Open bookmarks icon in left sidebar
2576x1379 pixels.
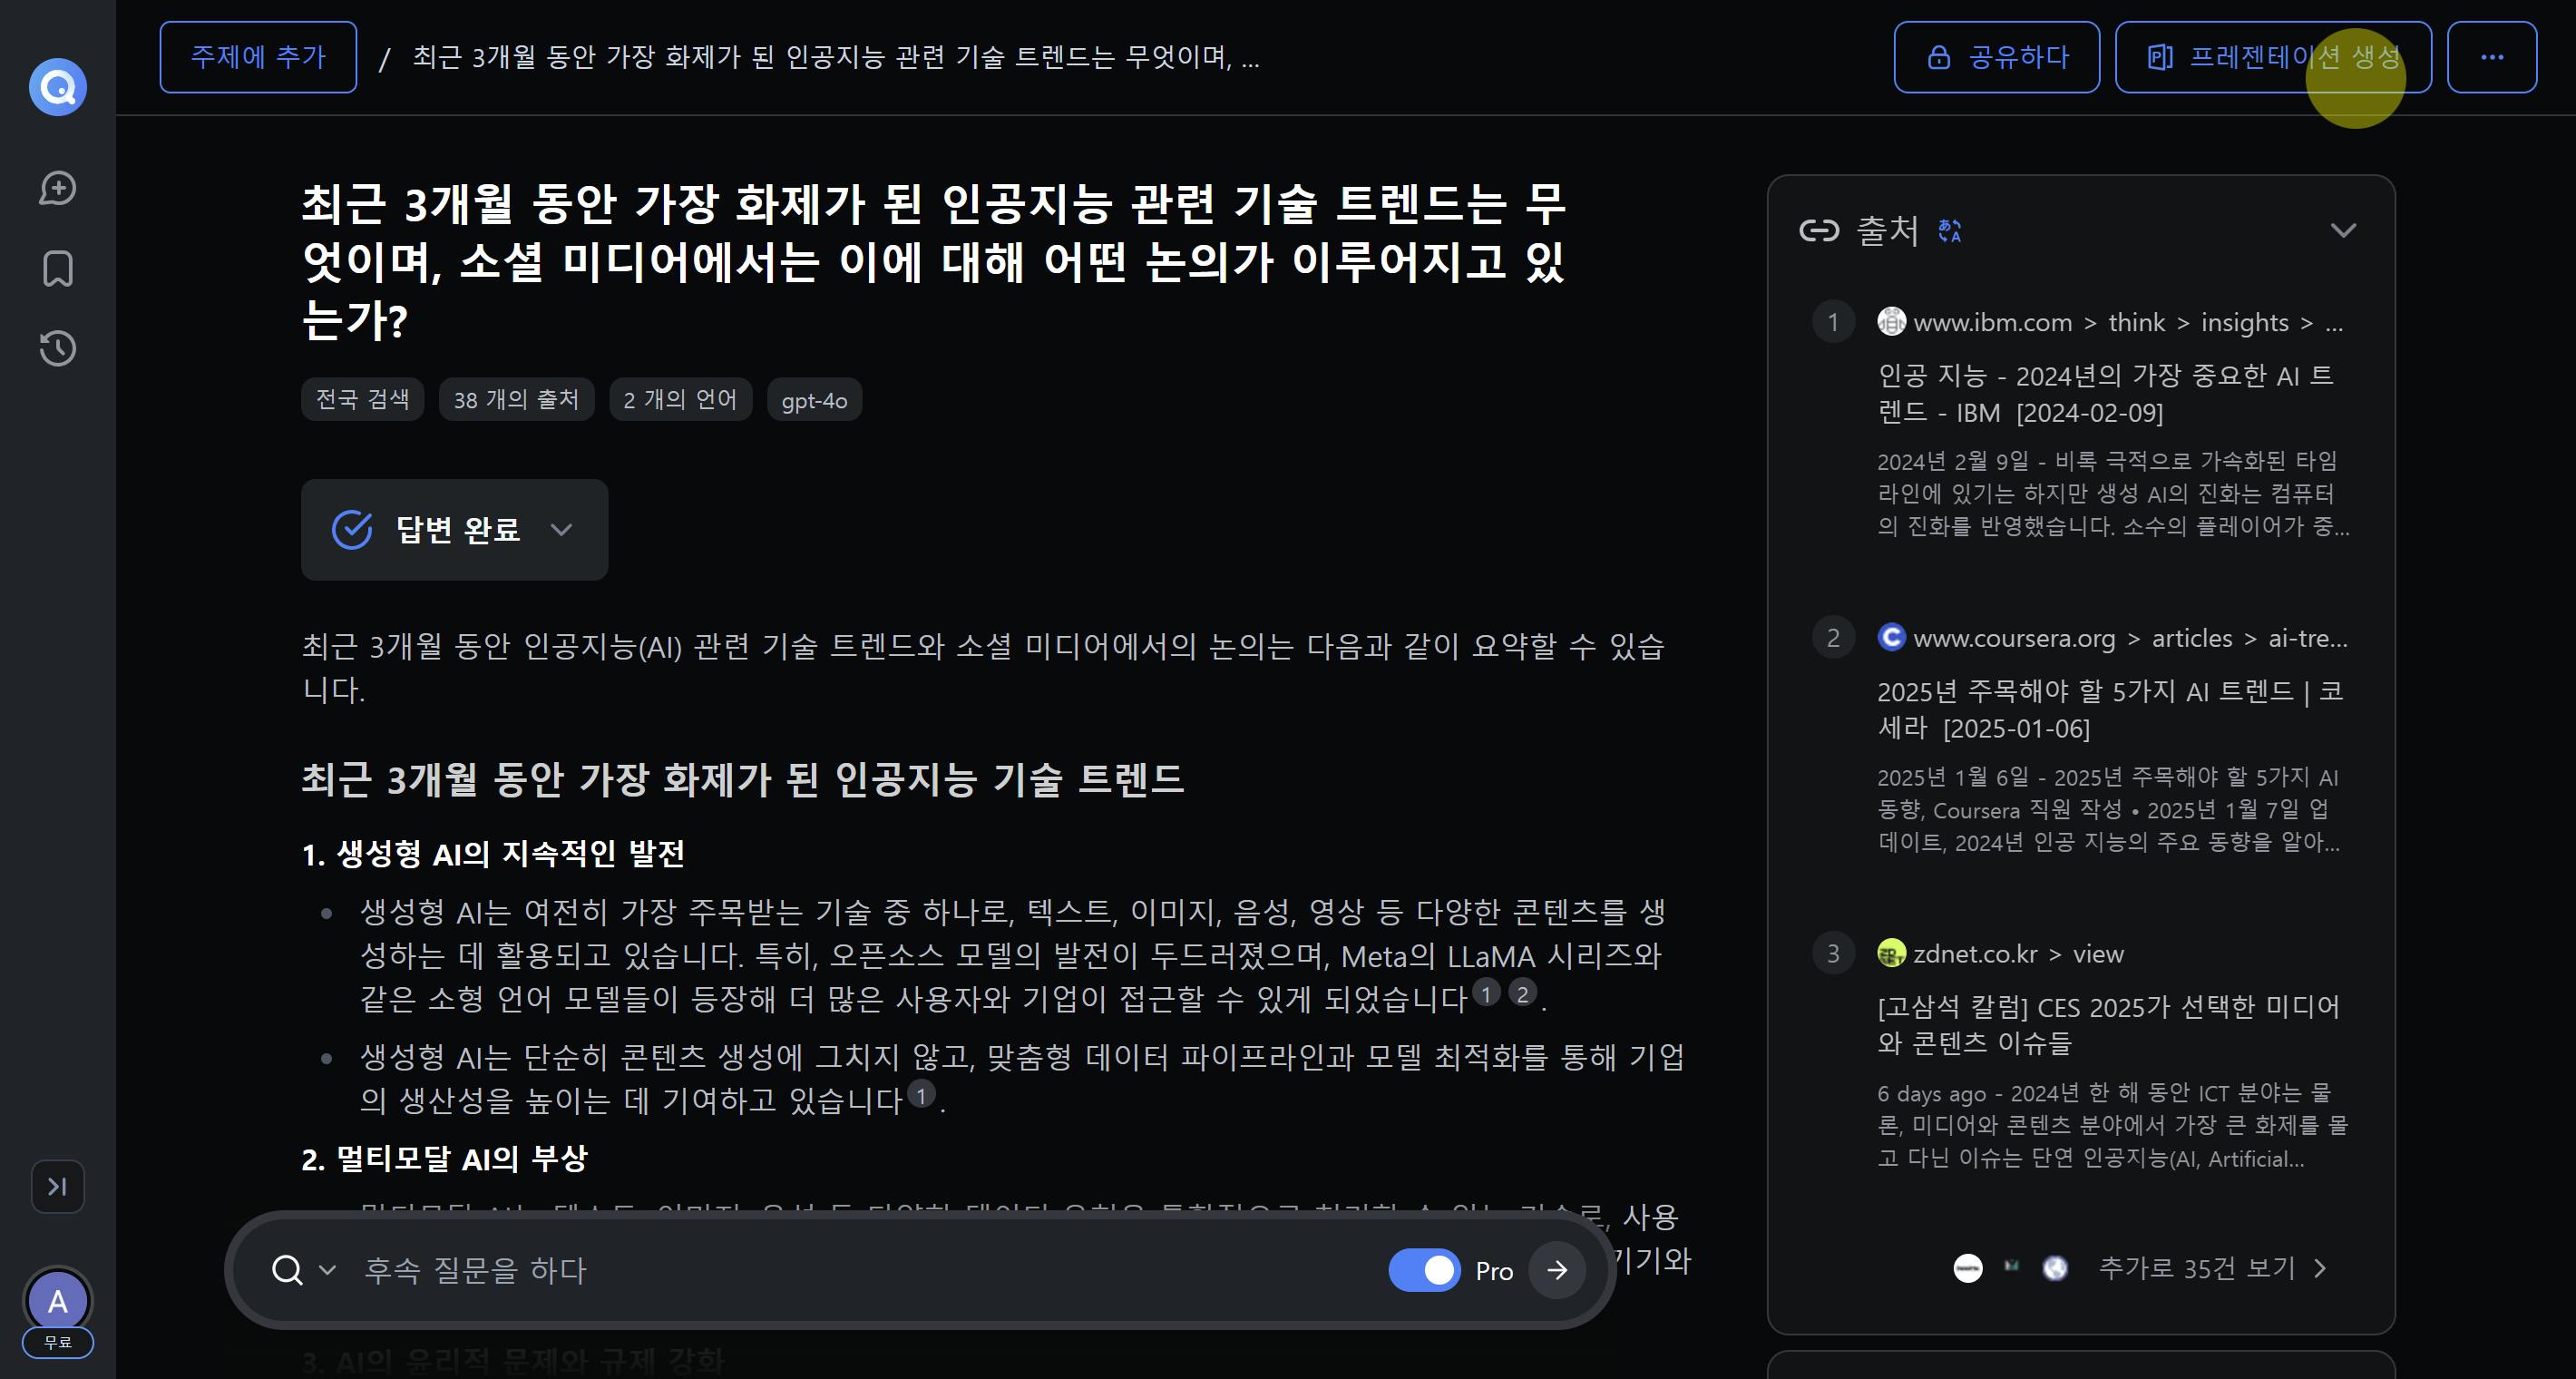[x=57, y=269]
